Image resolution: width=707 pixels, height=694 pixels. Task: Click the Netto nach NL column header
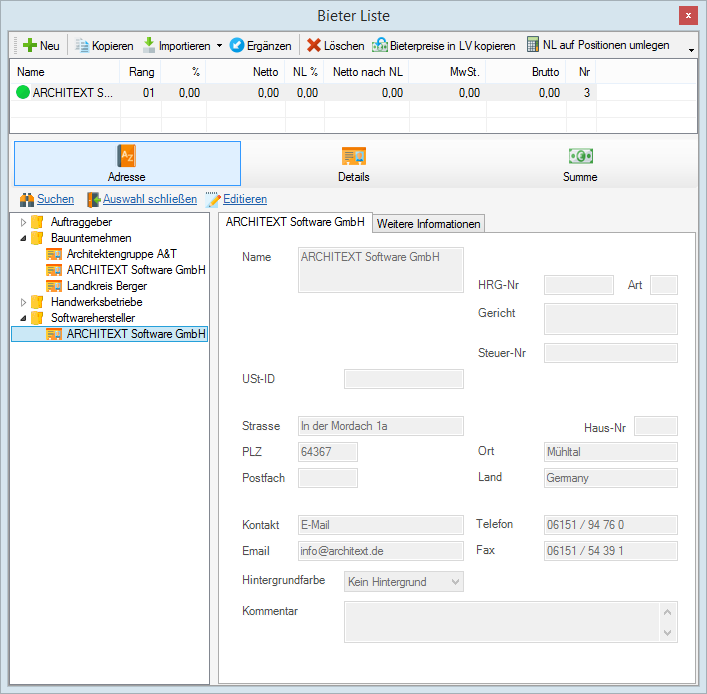tap(366, 72)
